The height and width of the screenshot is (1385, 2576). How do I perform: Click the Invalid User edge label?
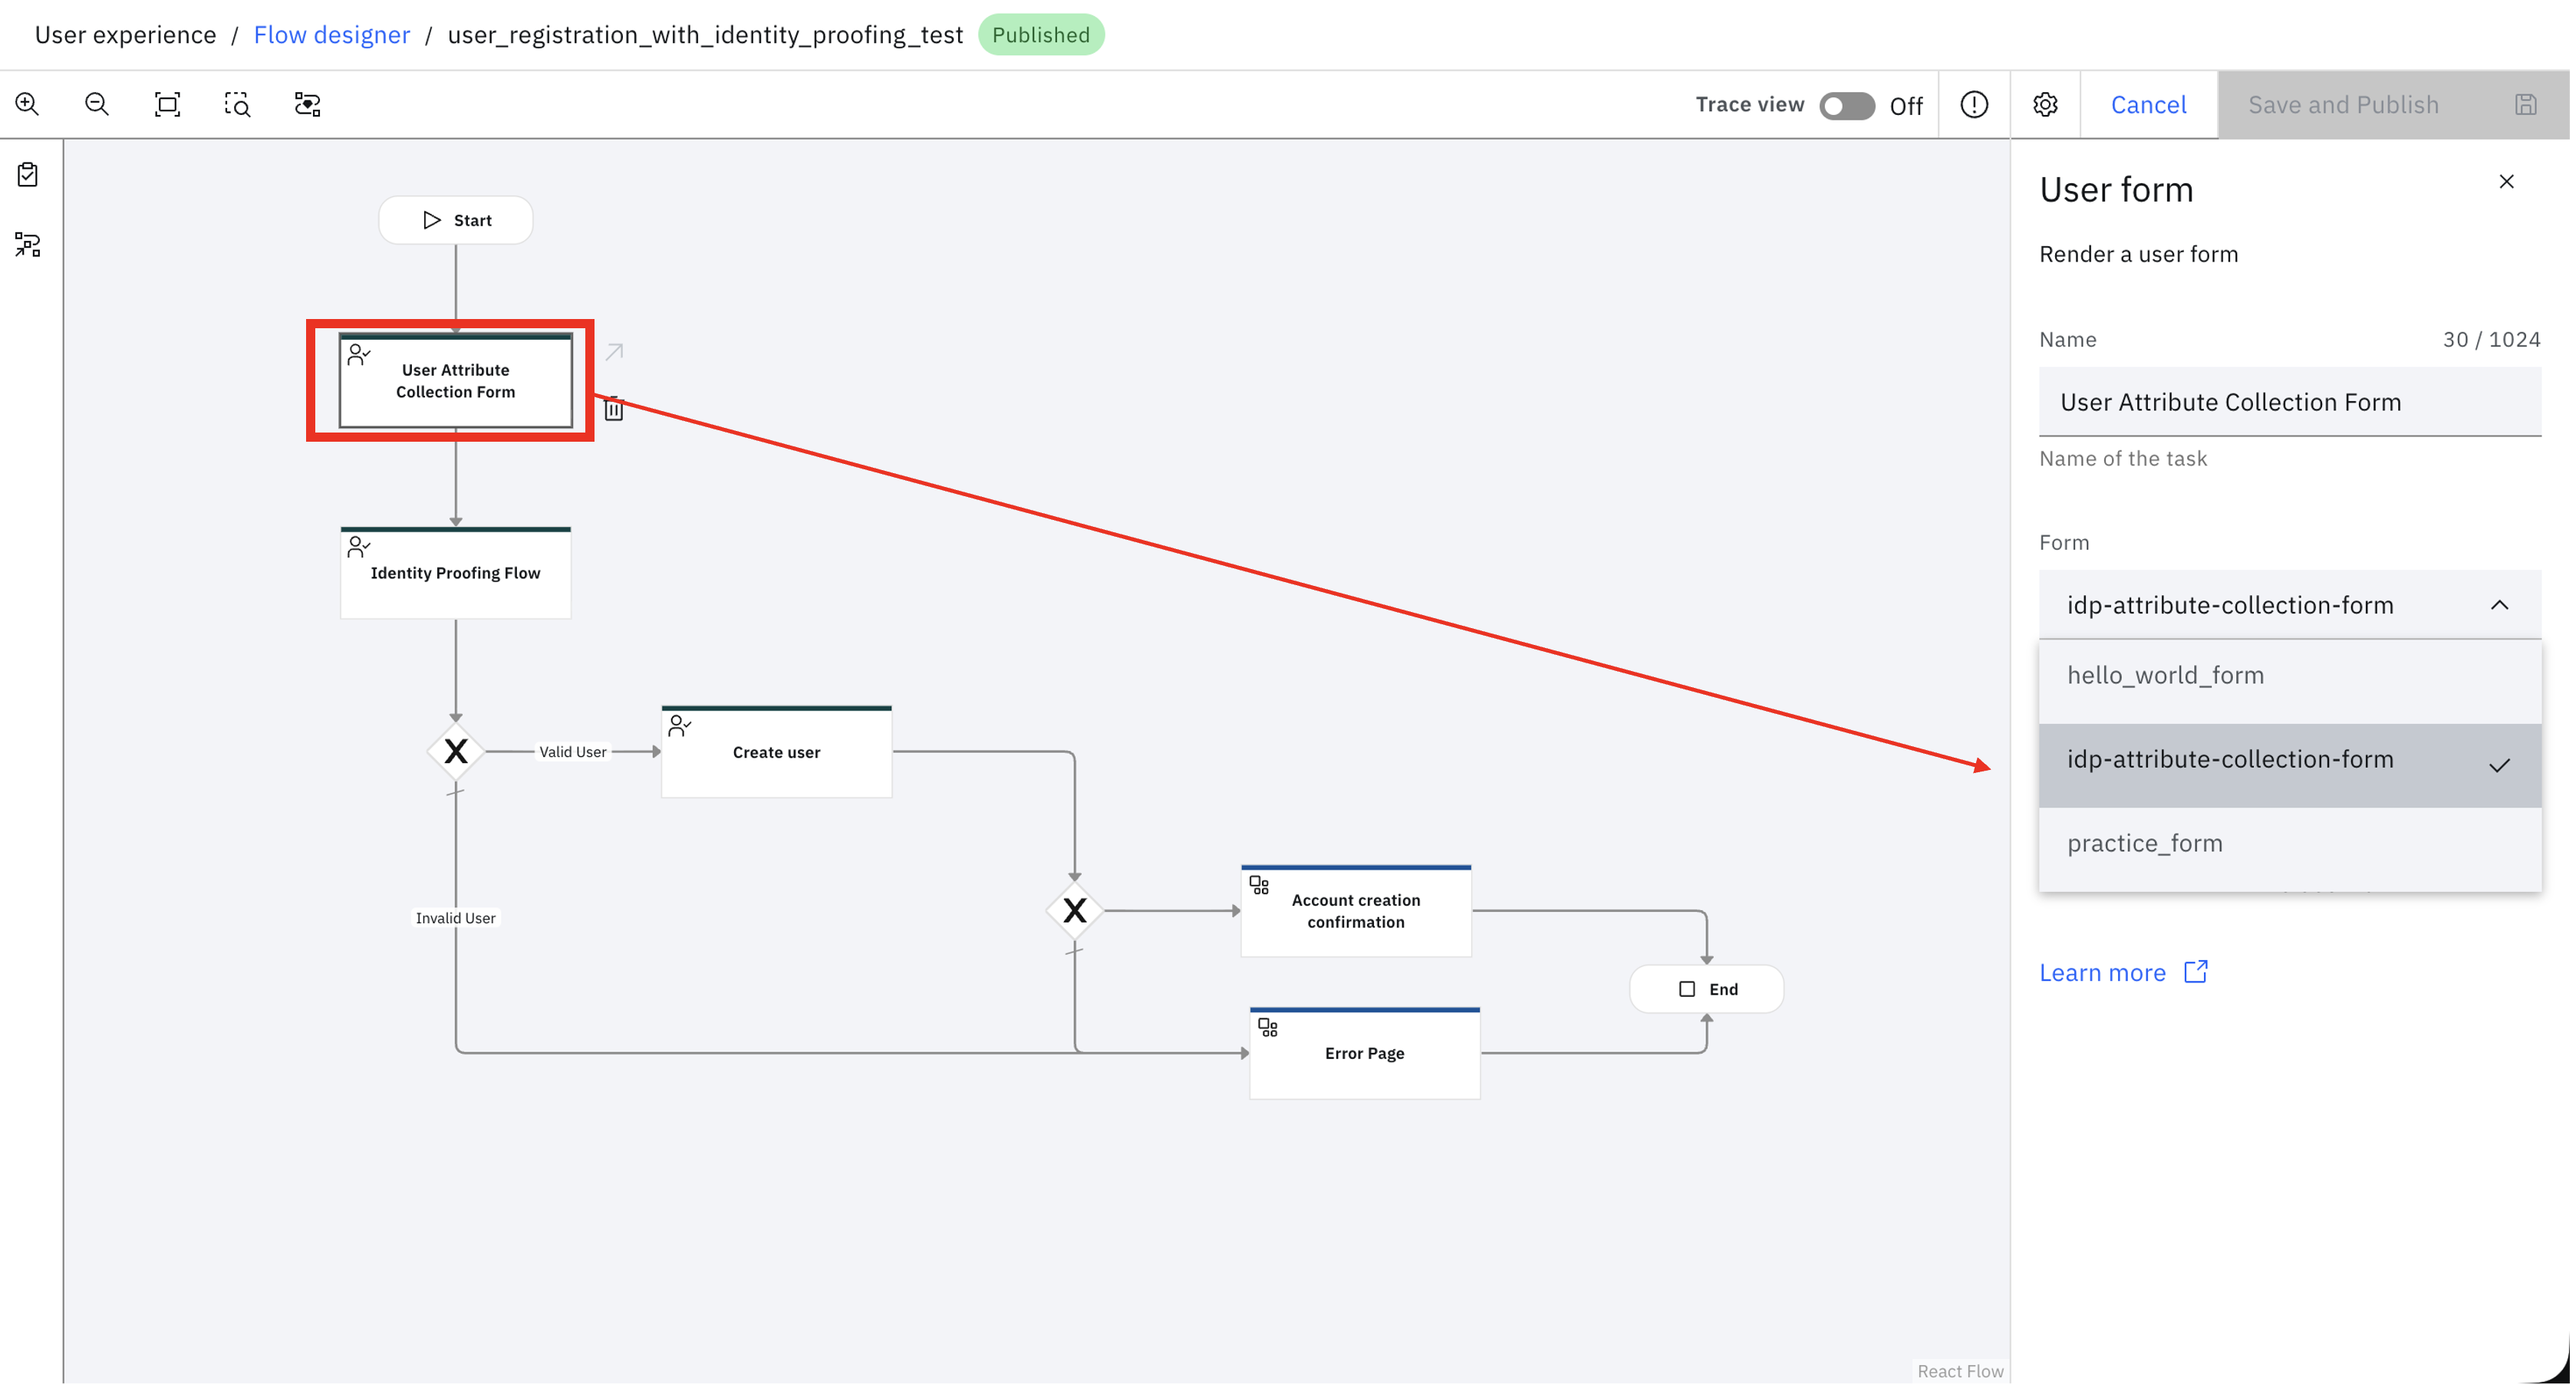456,918
